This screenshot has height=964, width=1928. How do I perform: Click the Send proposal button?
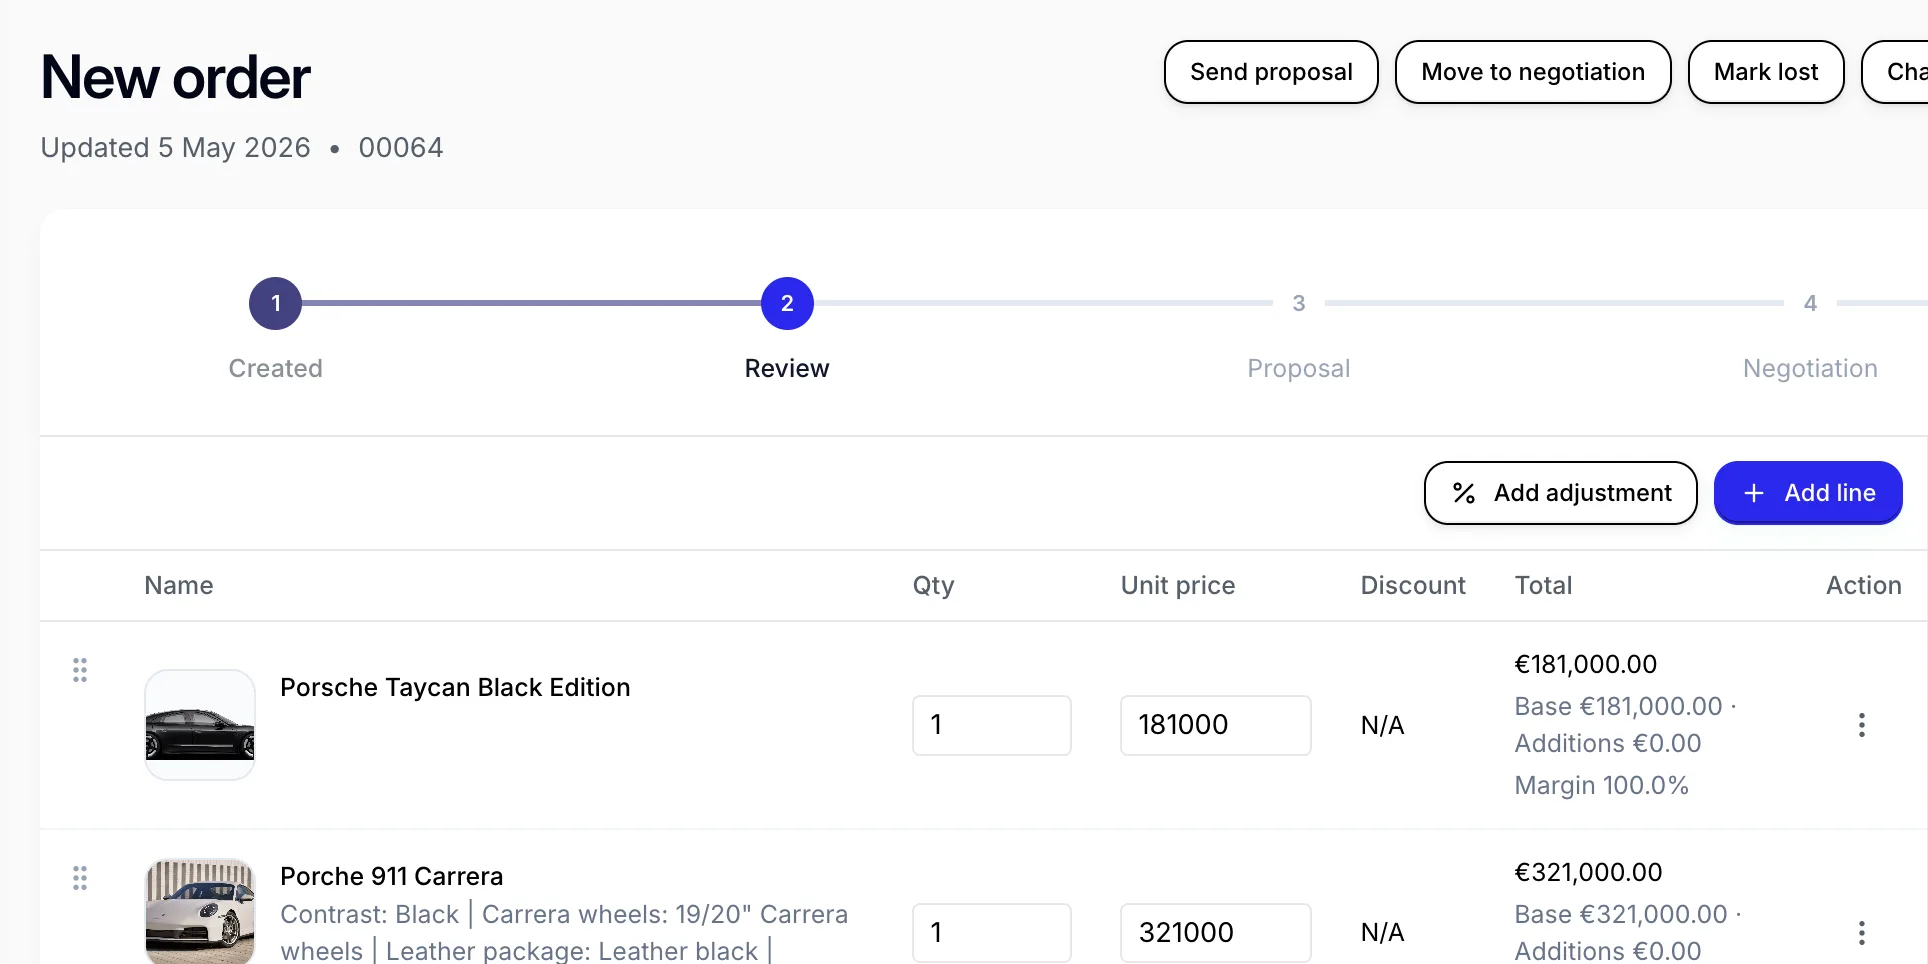[1271, 72]
